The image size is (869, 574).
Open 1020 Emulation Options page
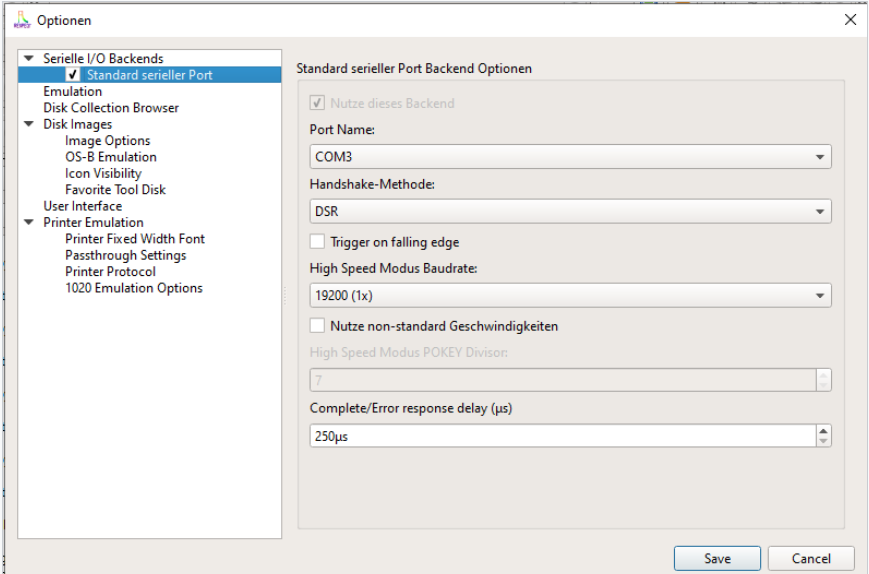133,288
